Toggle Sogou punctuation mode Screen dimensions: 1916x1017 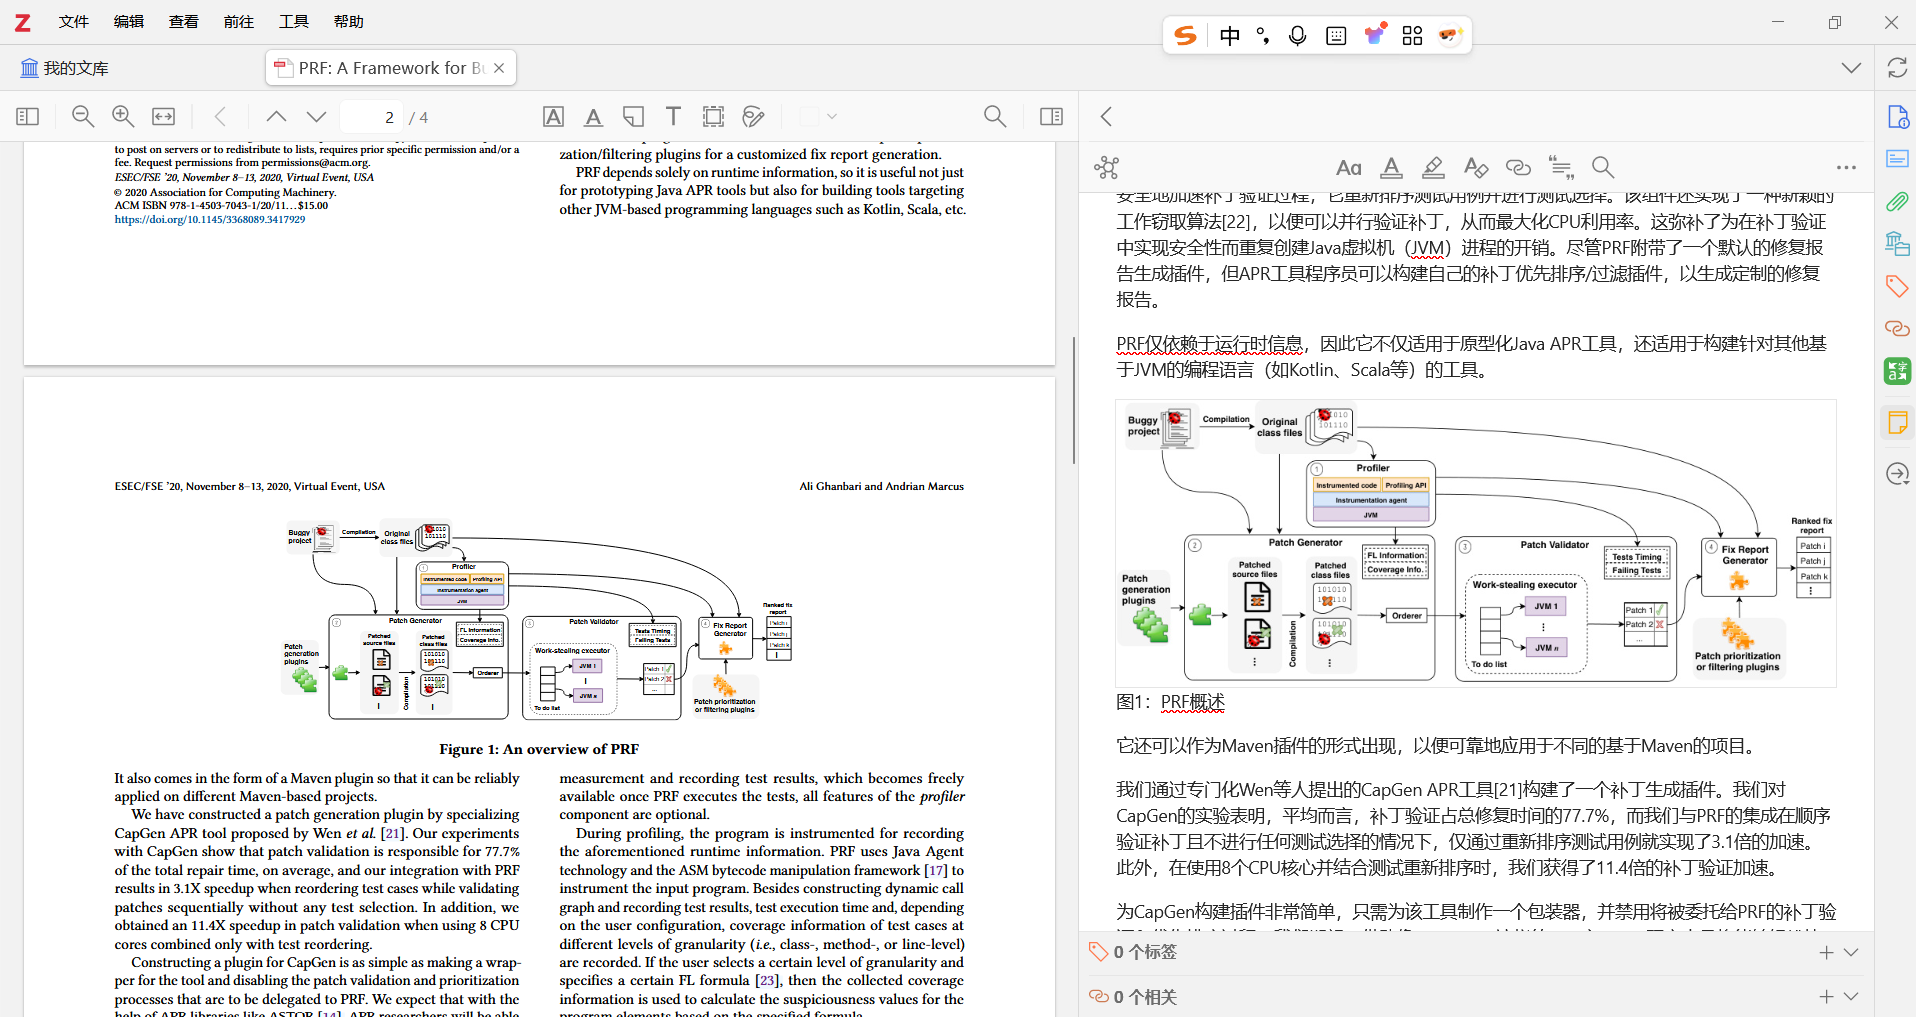(x=1263, y=36)
